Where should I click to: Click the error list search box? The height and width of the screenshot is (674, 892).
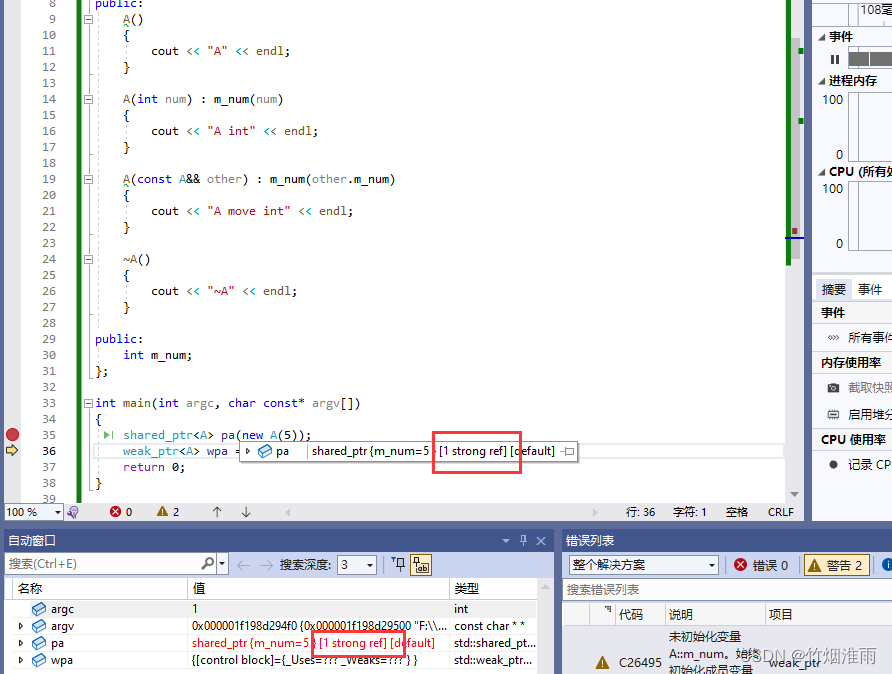pos(728,590)
